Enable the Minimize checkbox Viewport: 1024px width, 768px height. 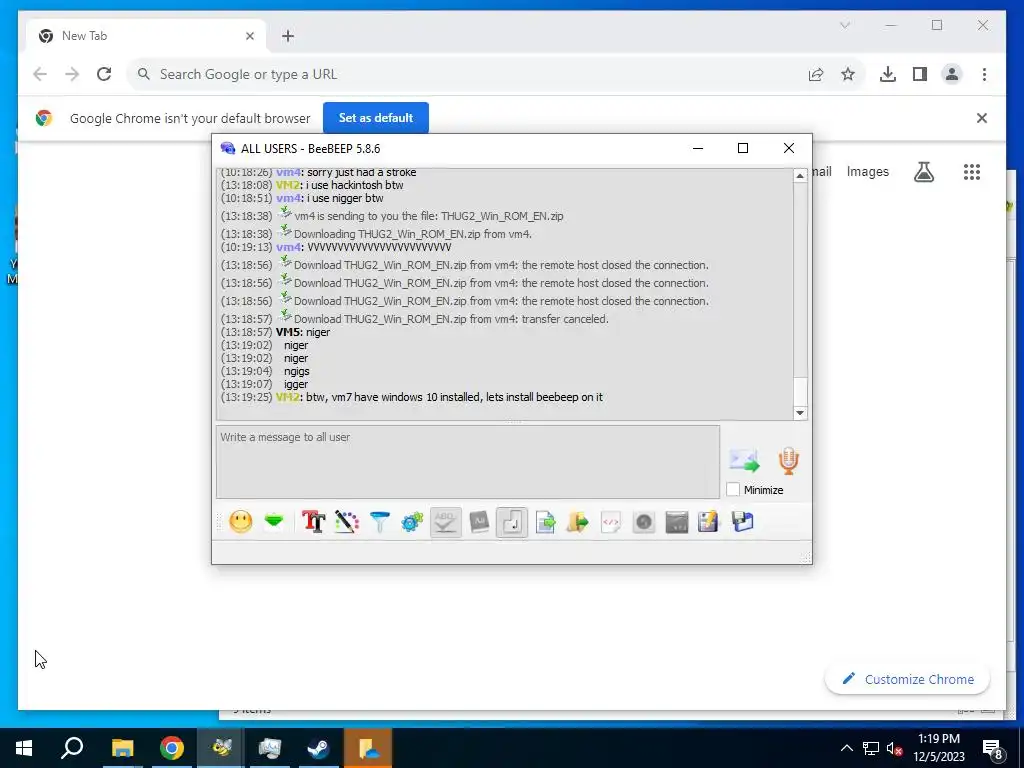pyautogui.click(x=733, y=489)
